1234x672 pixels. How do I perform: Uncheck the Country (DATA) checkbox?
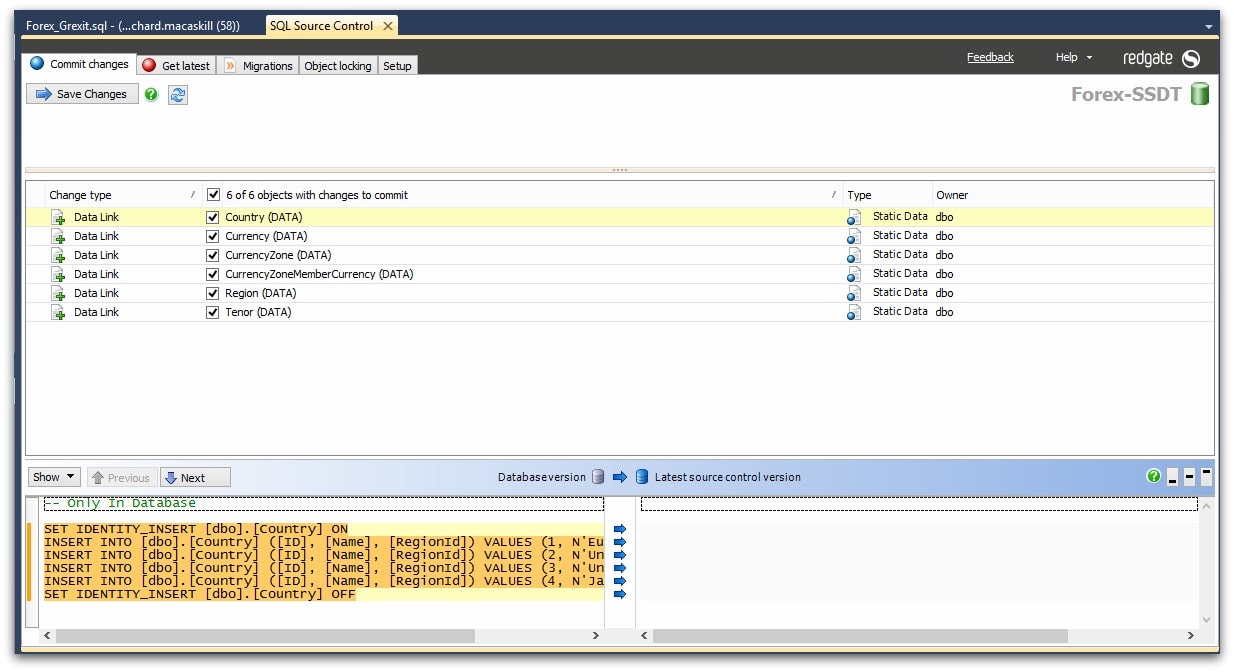point(212,217)
